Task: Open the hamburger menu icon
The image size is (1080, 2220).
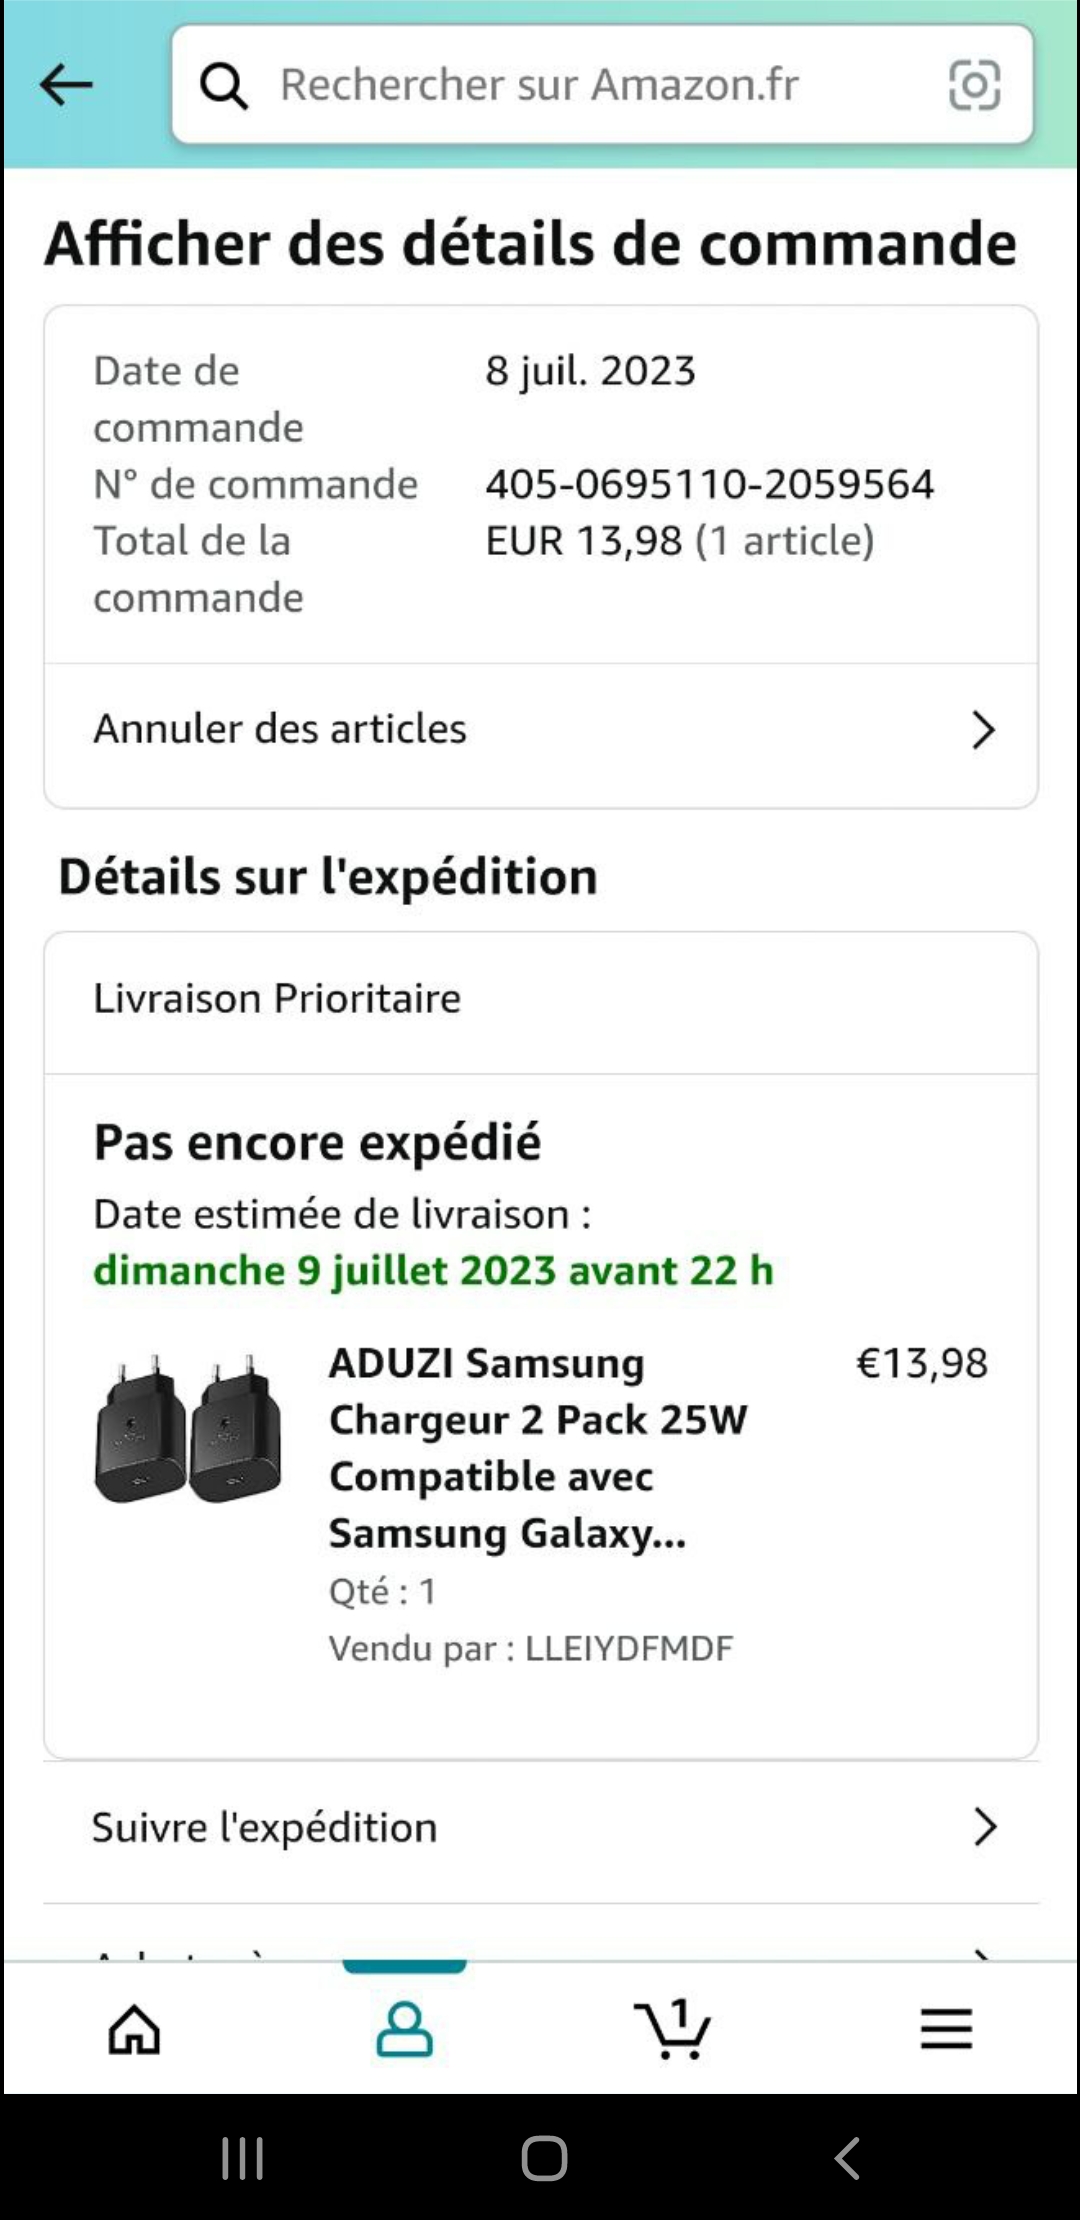Action: click(946, 2029)
